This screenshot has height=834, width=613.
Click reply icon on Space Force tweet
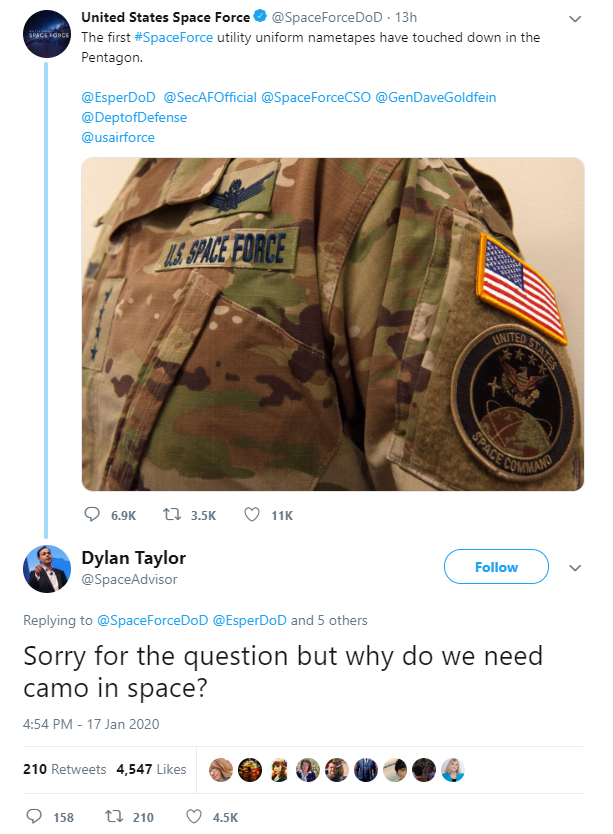[x=93, y=515]
